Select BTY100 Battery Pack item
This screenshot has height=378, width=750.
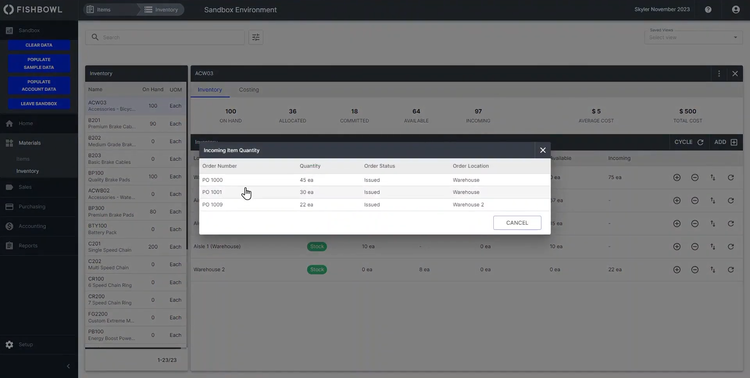click(136, 229)
